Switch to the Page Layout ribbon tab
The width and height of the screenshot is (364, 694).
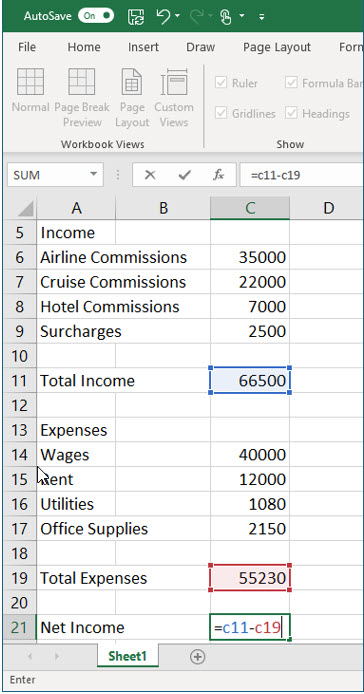(277, 47)
